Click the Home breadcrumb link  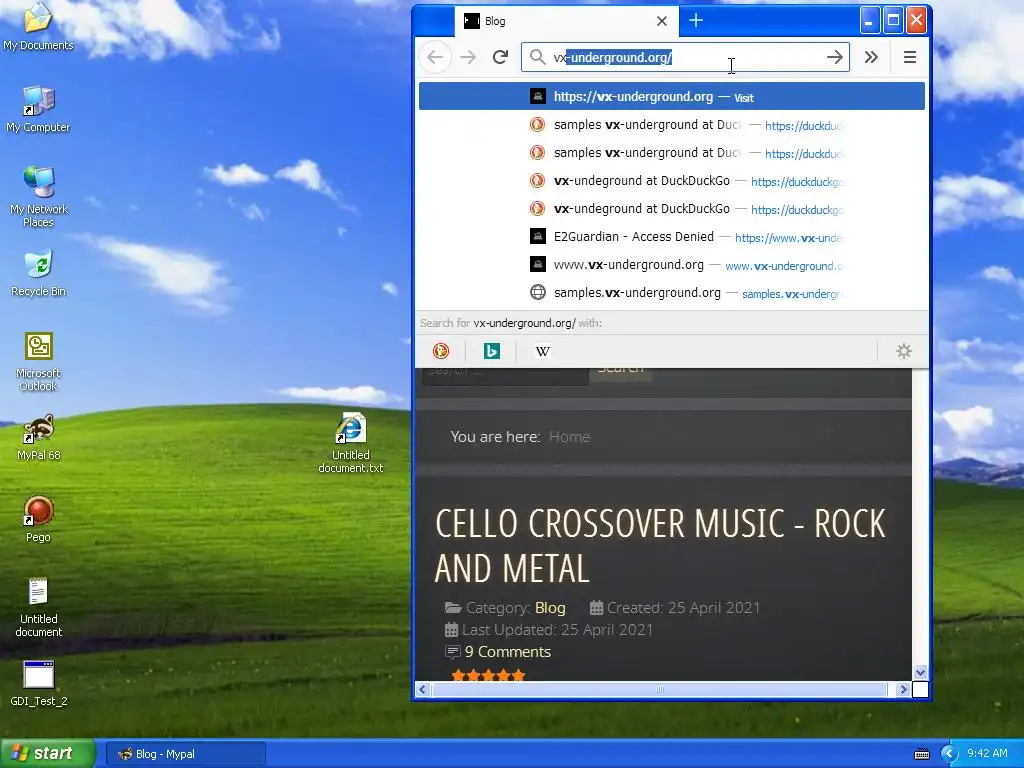click(569, 437)
